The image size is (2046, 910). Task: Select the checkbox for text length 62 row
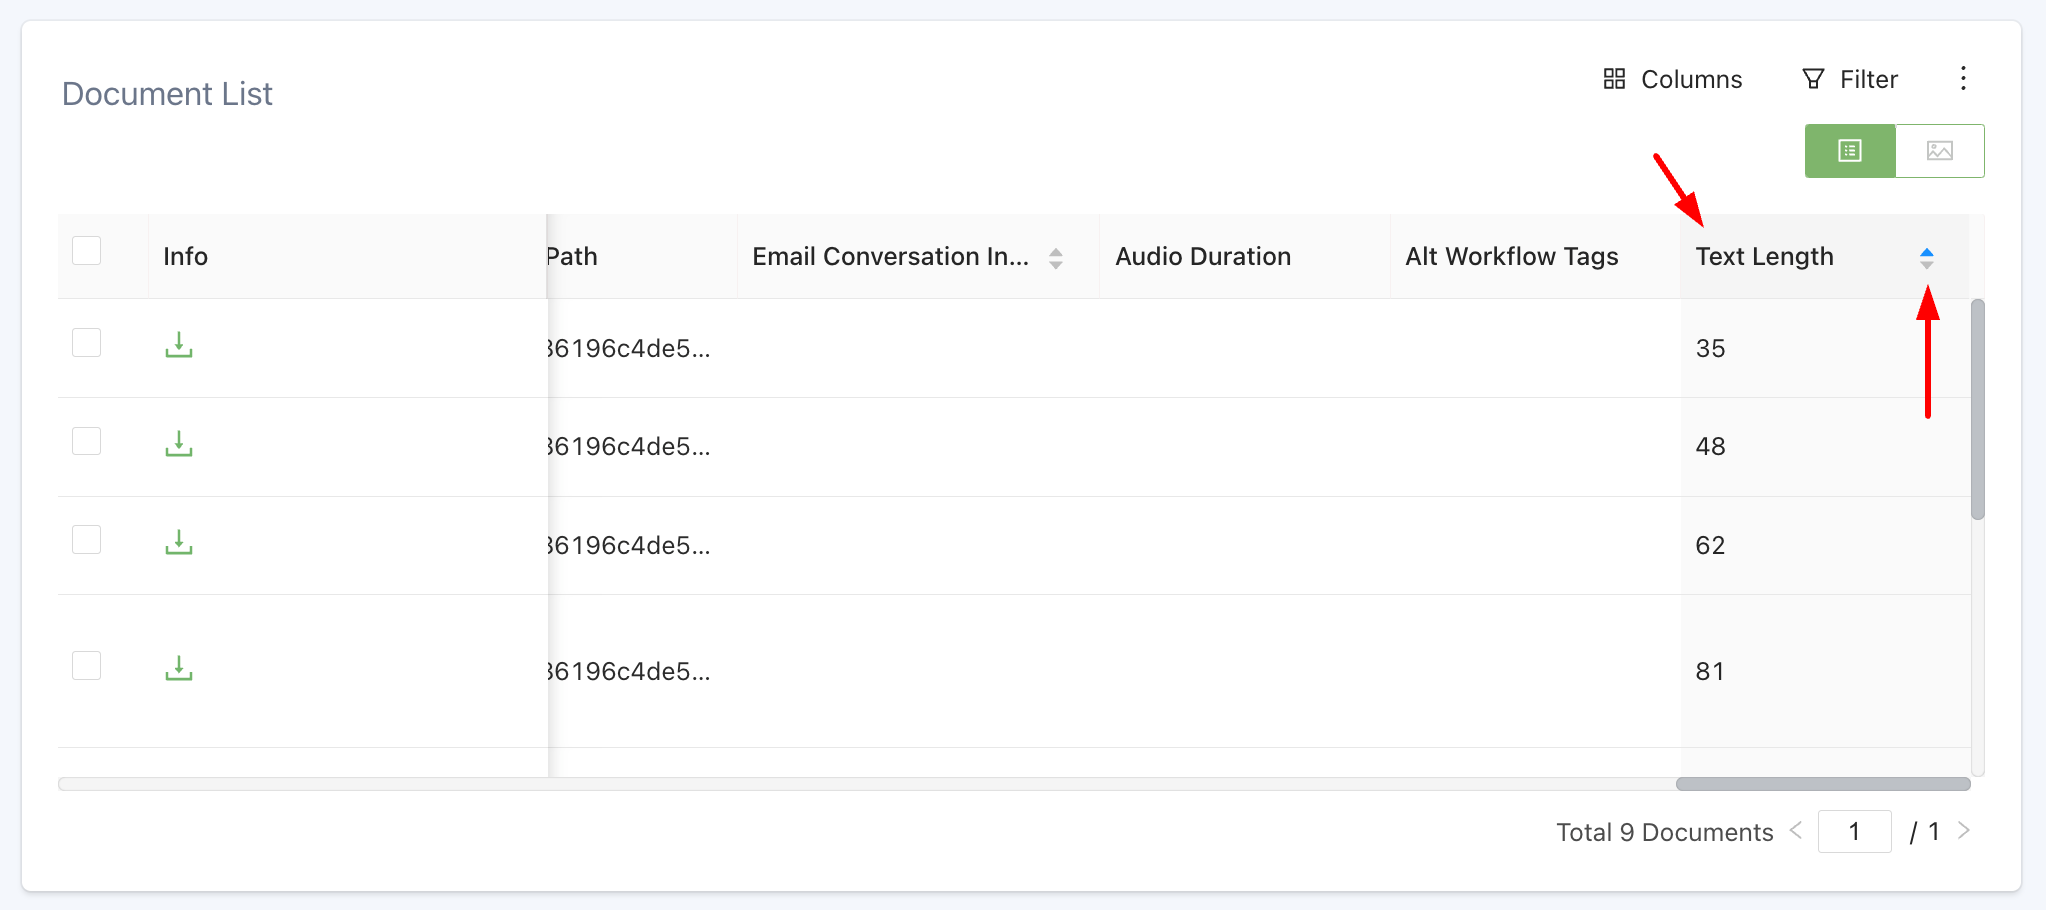coord(87,540)
